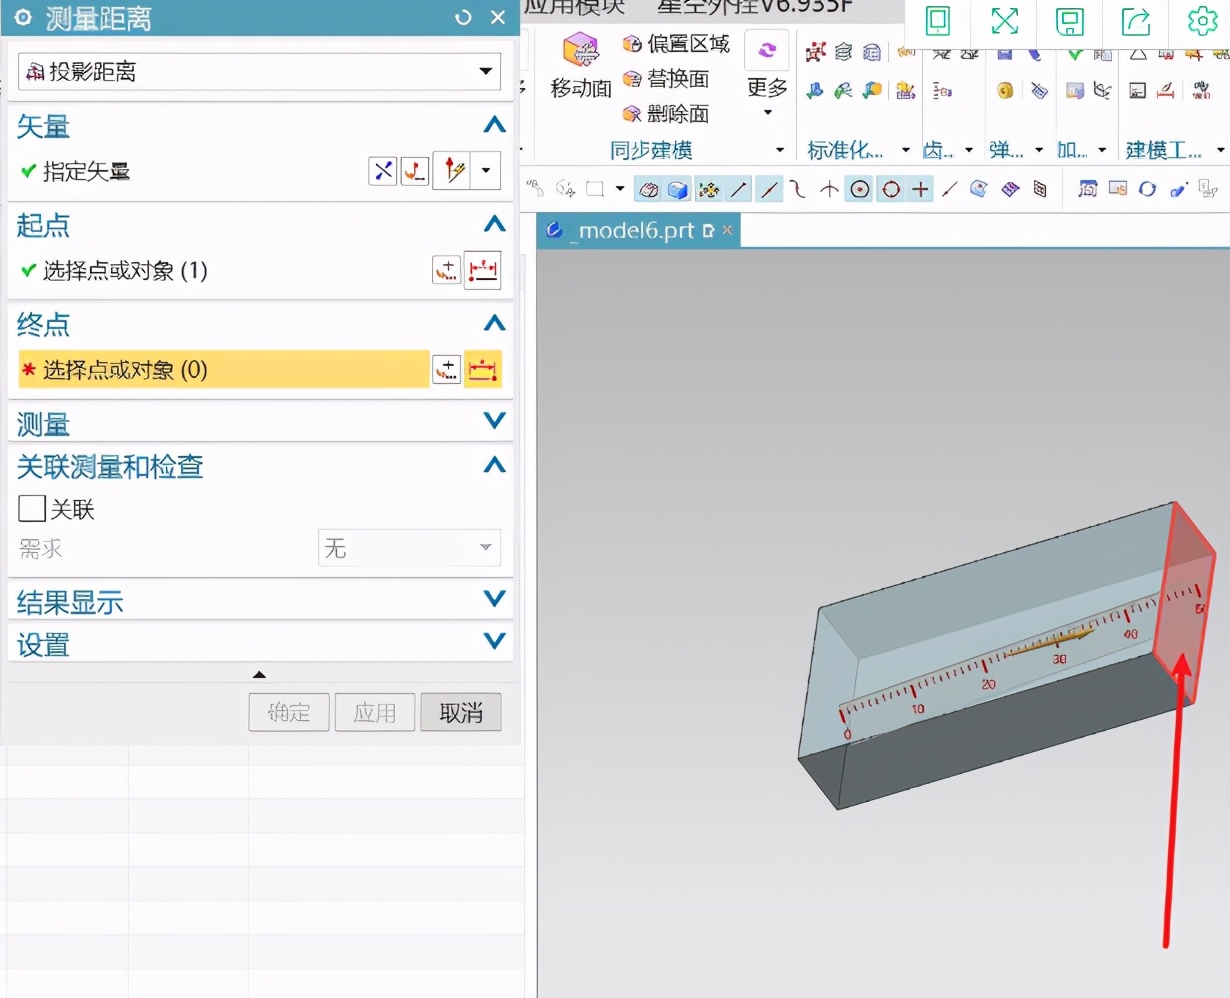Open the 建模工 group dropdown
Viewport: 1230px width, 998px height.
click(x=1221, y=151)
